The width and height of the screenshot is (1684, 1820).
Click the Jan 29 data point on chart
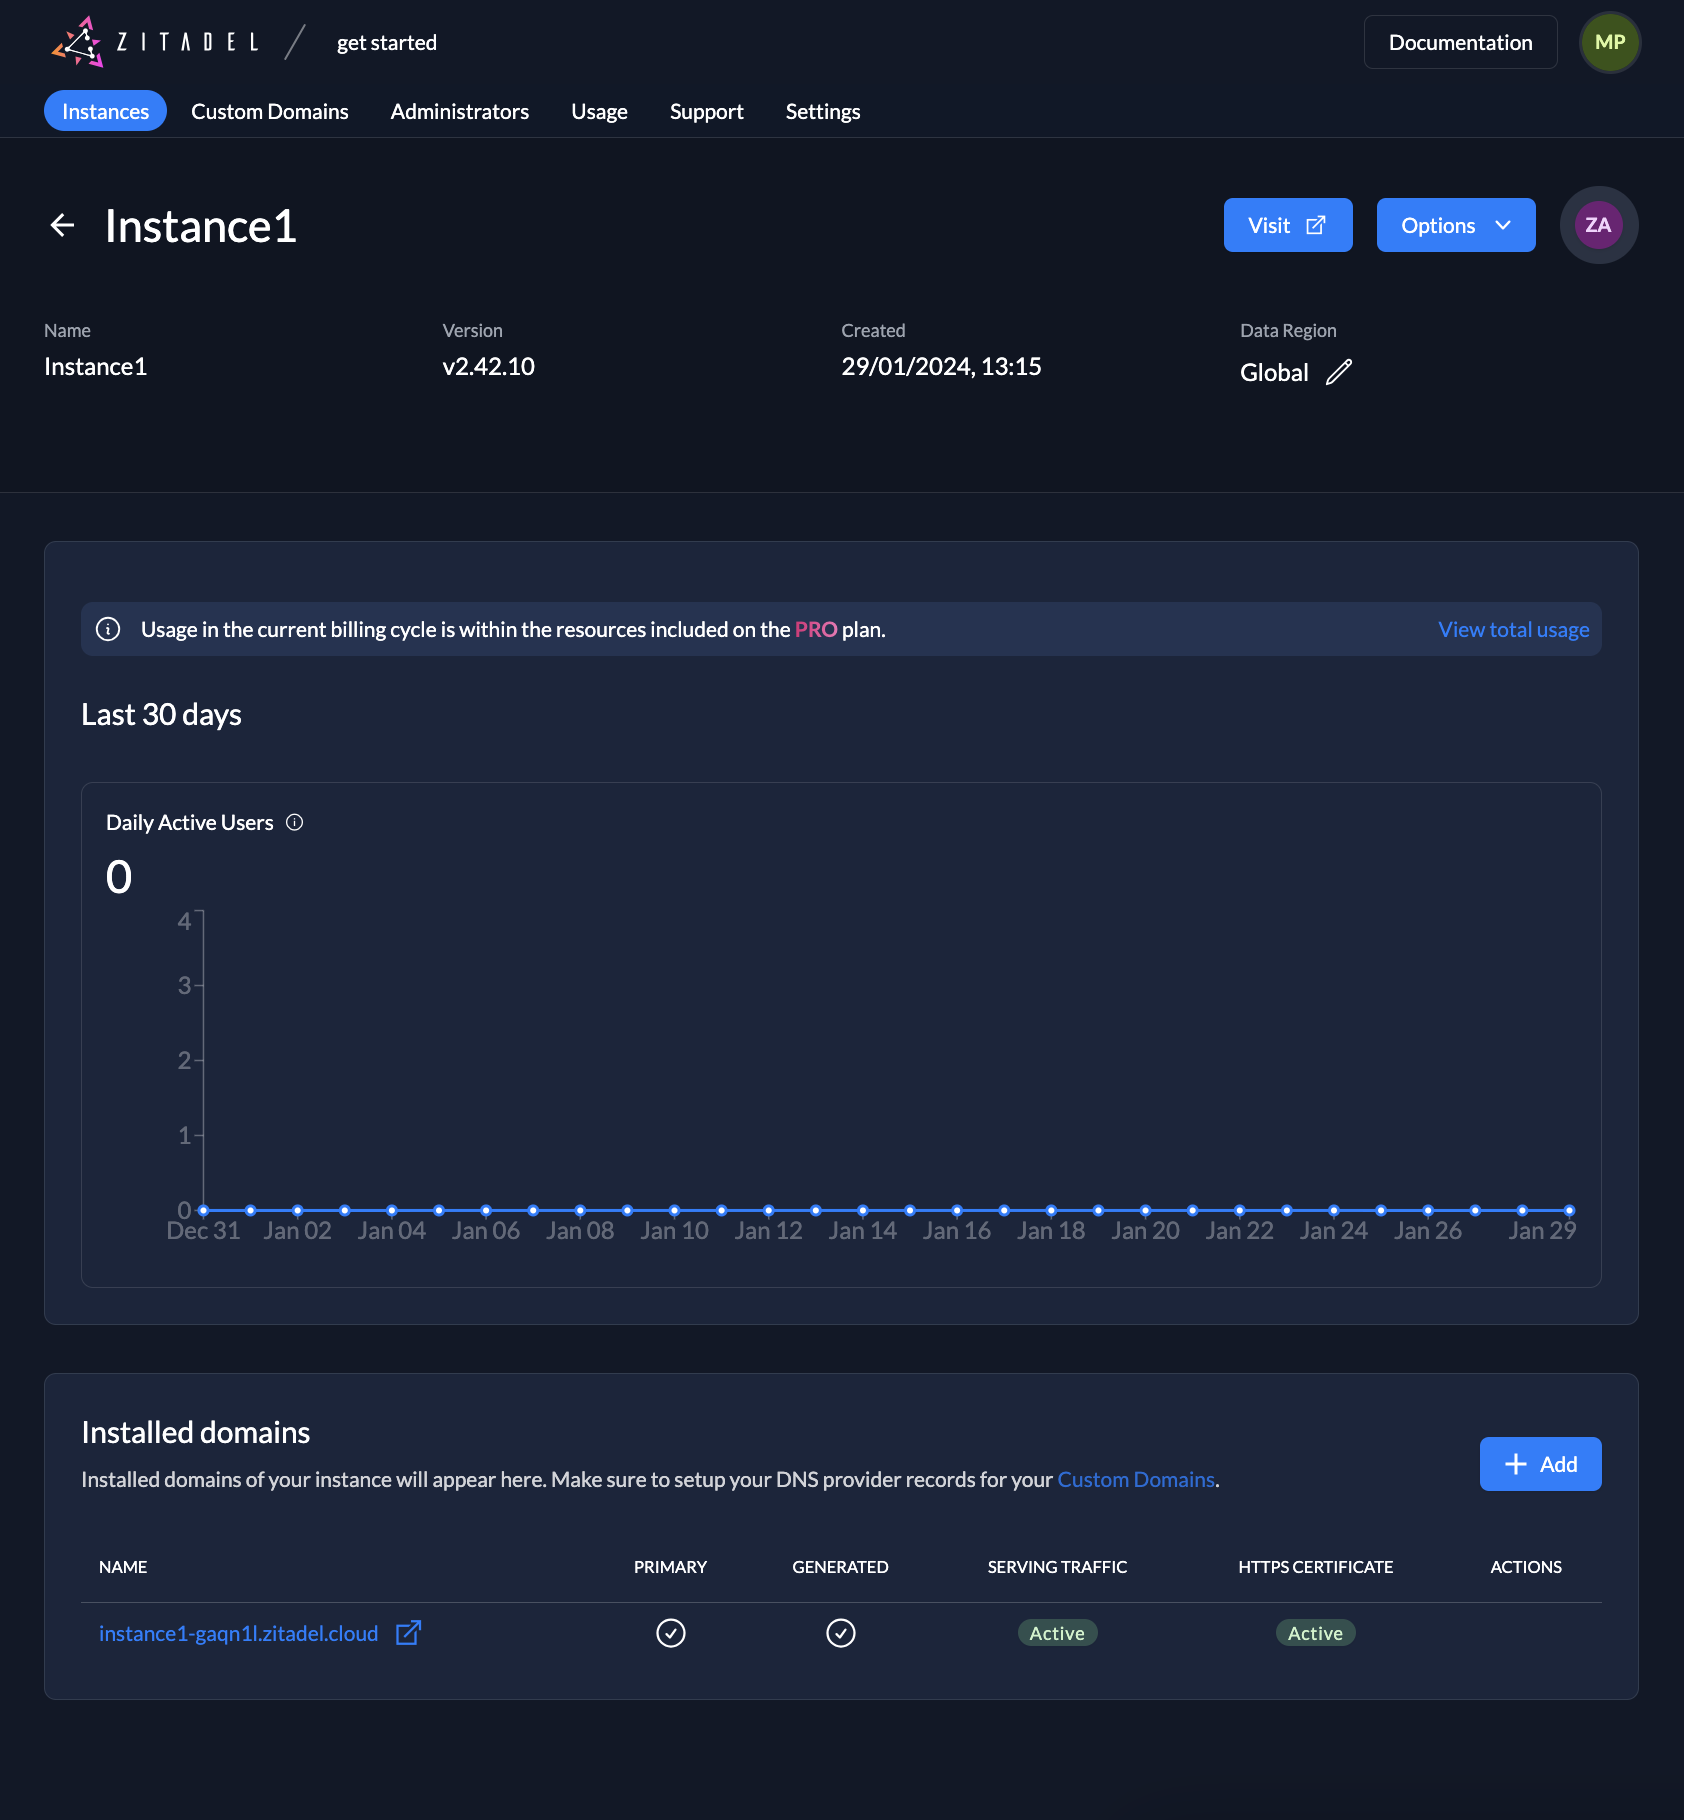pyautogui.click(x=1569, y=1210)
